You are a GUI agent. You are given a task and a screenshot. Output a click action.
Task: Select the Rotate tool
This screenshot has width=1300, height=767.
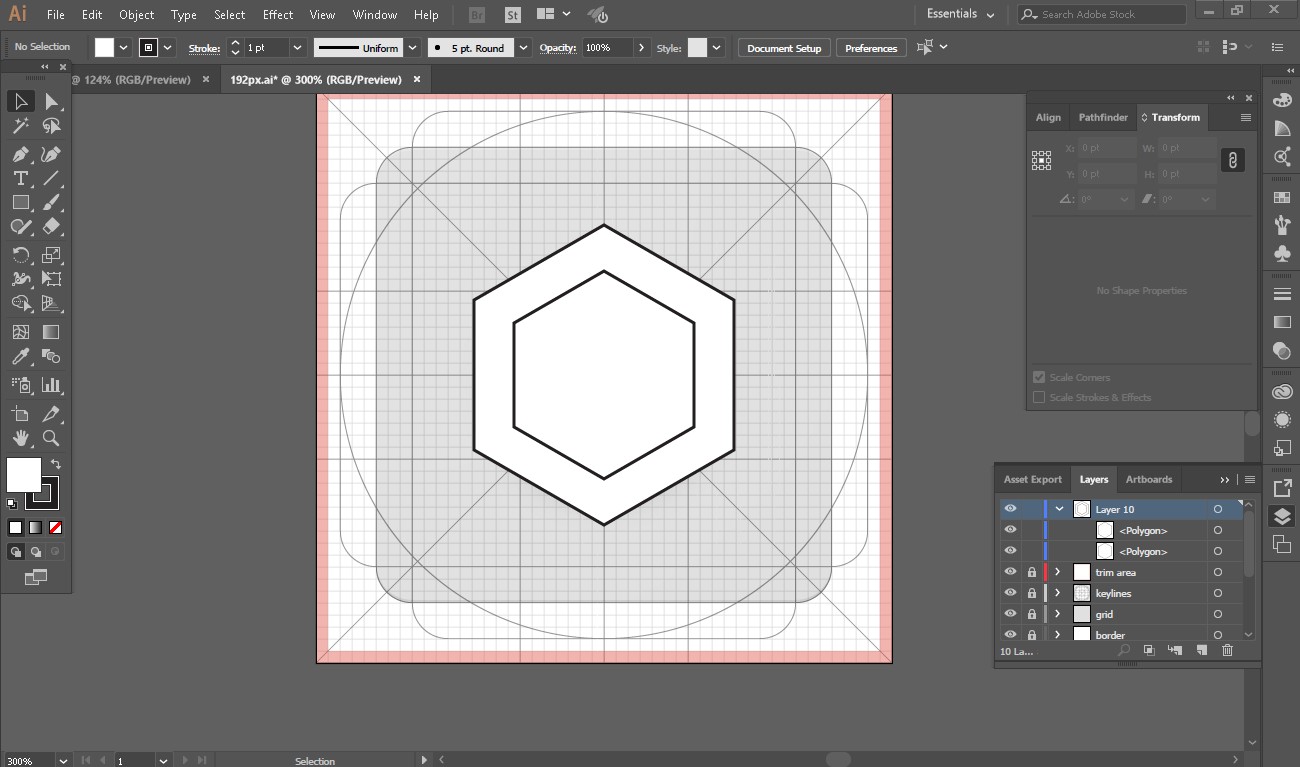[x=20, y=255]
